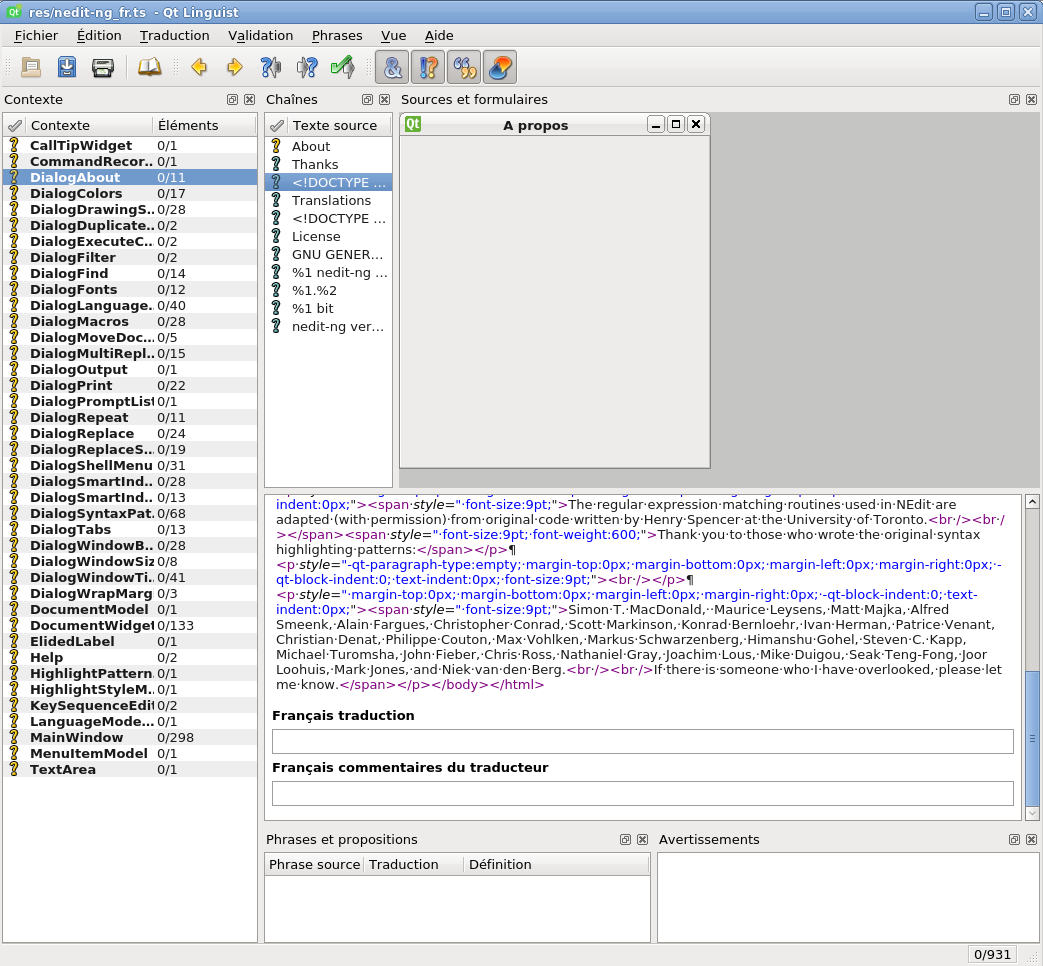Select the '%1 bit' source string
Viewport: 1043px width, 966px height.
coord(329,308)
